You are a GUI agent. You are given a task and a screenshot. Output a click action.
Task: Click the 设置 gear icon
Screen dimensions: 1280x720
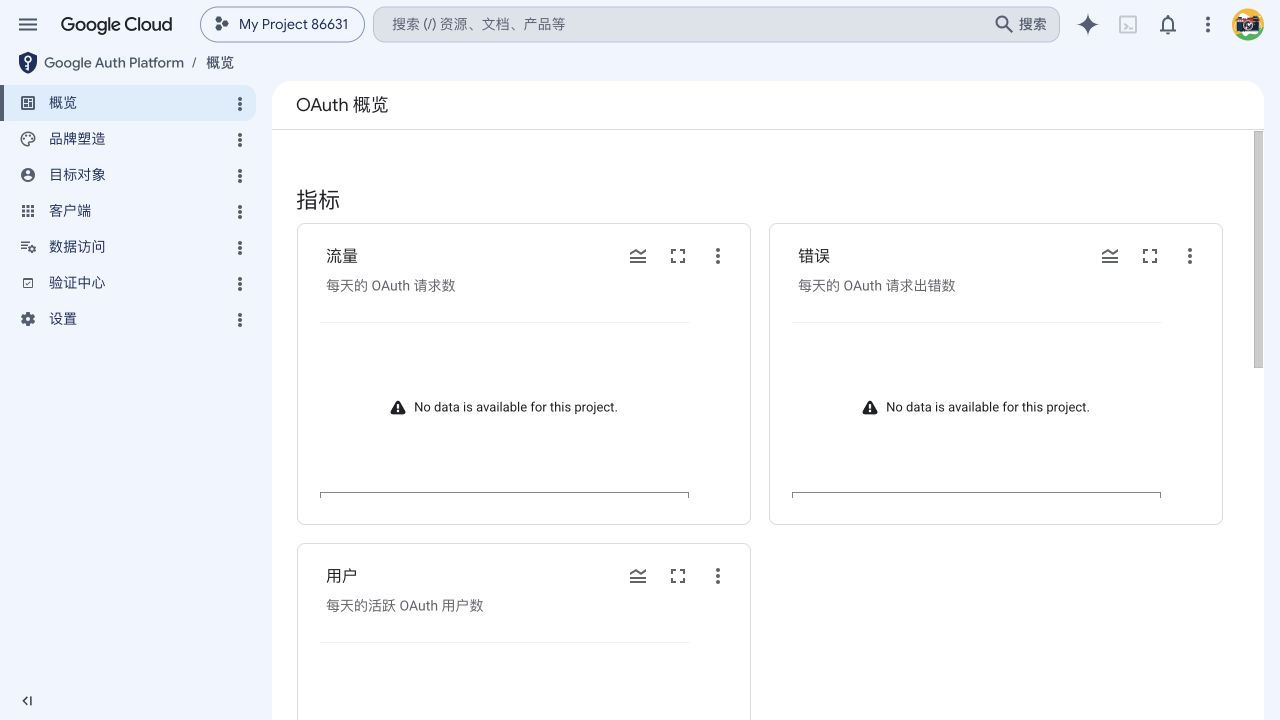point(28,319)
